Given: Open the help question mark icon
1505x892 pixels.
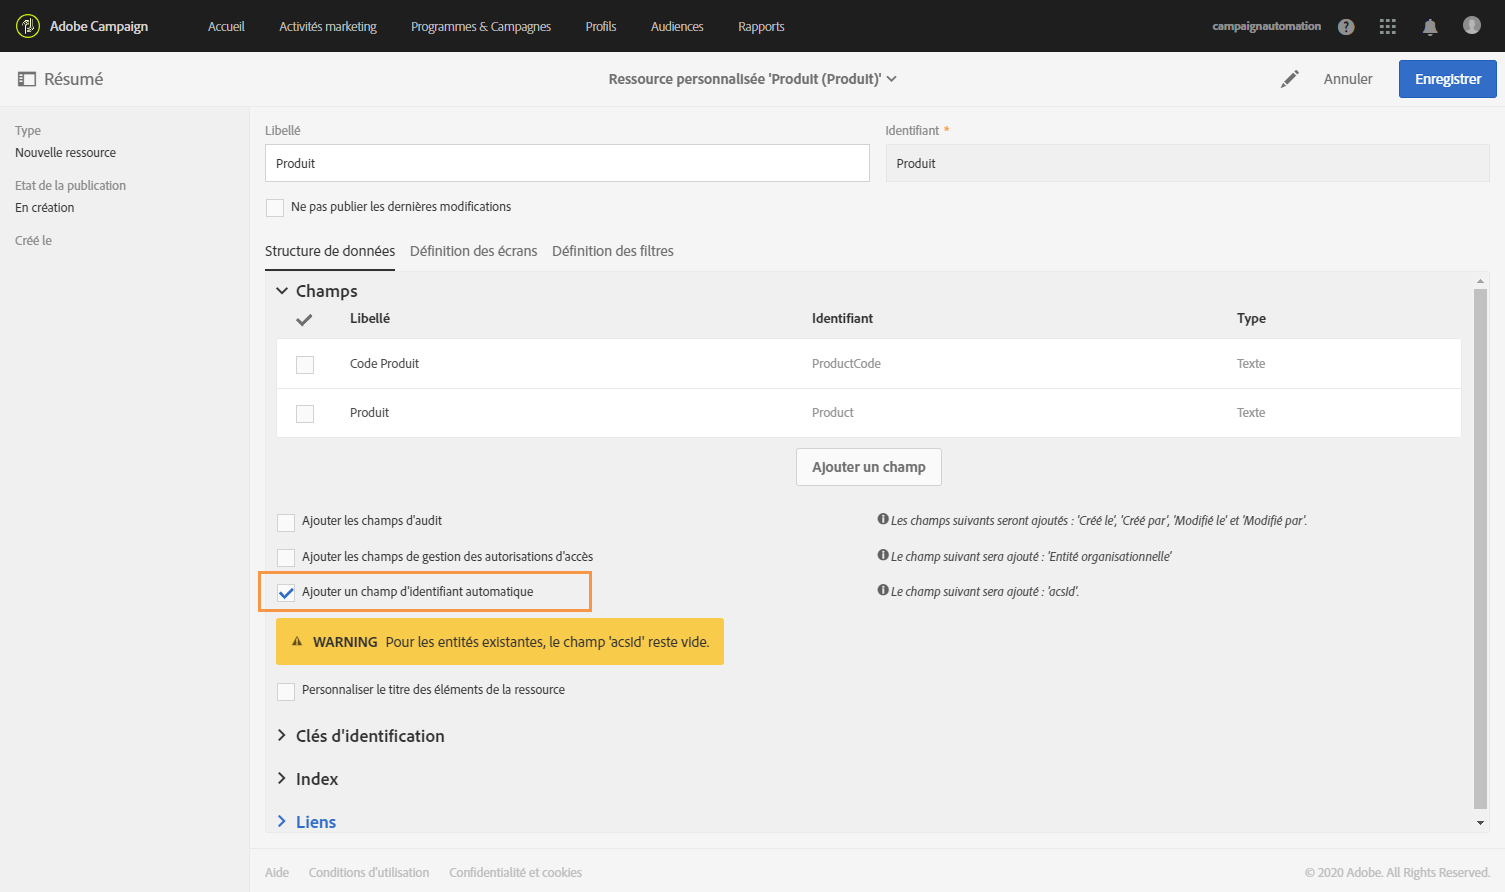Looking at the screenshot, I should pyautogui.click(x=1346, y=27).
